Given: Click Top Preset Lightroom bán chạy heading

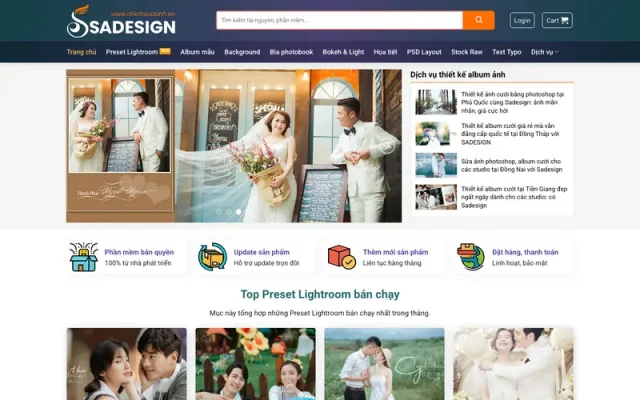Looking at the screenshot, I should [320, 294].
